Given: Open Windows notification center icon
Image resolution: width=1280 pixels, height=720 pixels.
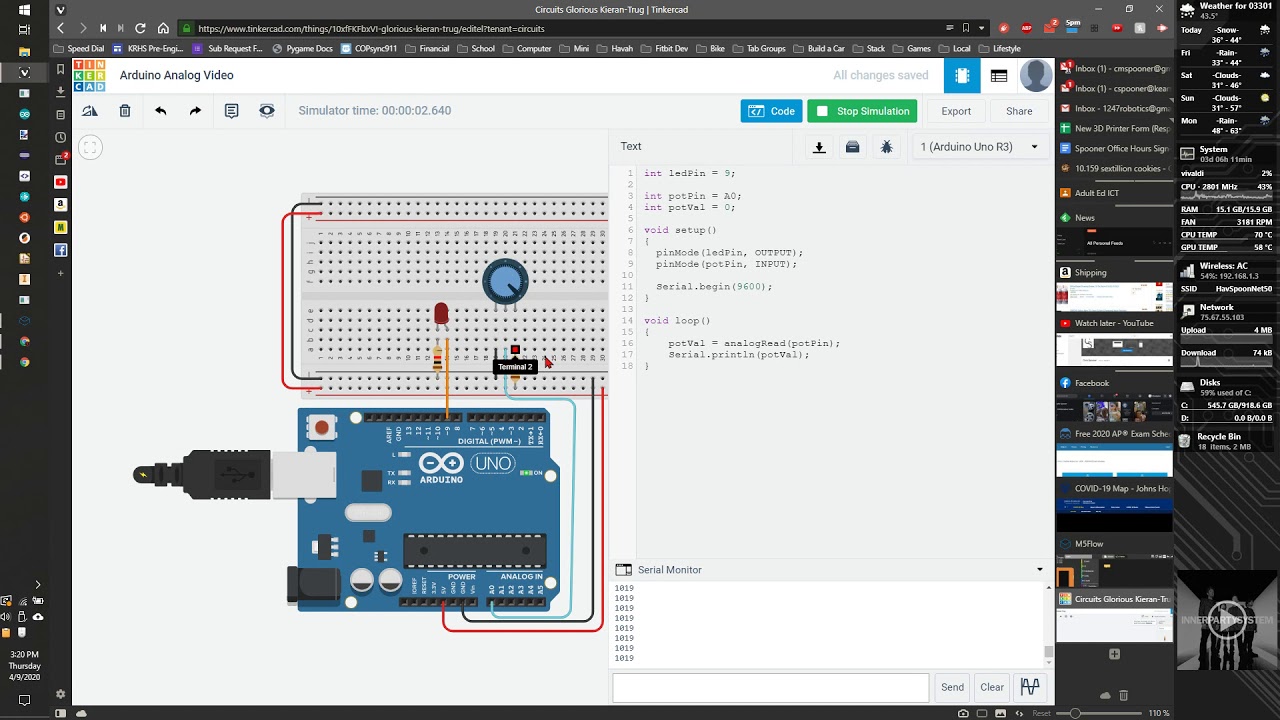Looking at the screenshot, I should pos(24,699).
